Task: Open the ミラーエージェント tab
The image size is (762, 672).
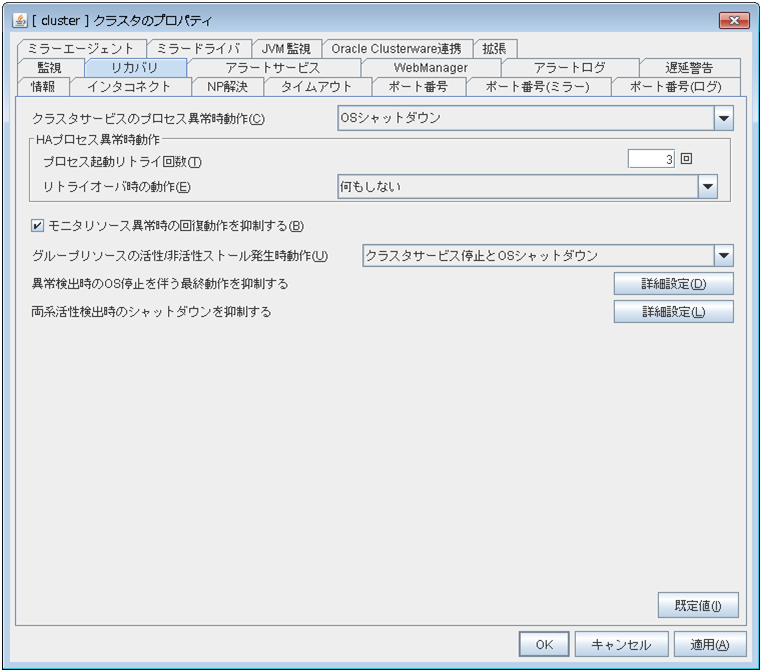Action: click(81, 49)
